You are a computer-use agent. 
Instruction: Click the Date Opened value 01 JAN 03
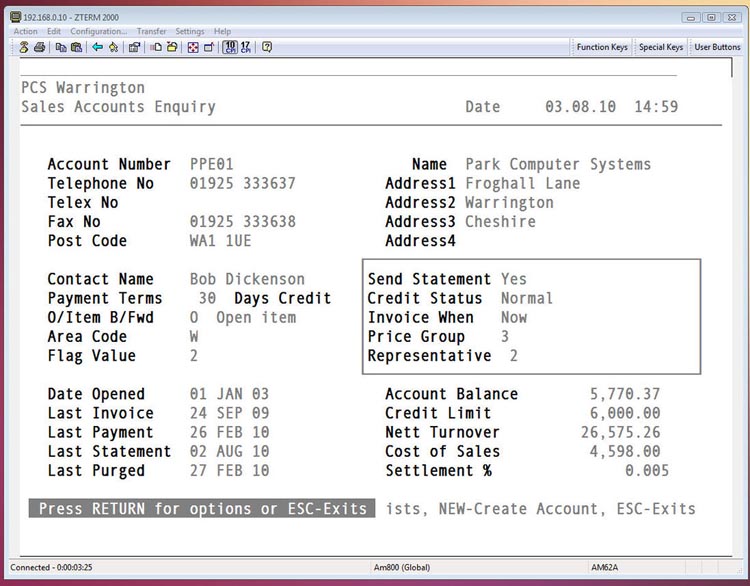point(229,394)
